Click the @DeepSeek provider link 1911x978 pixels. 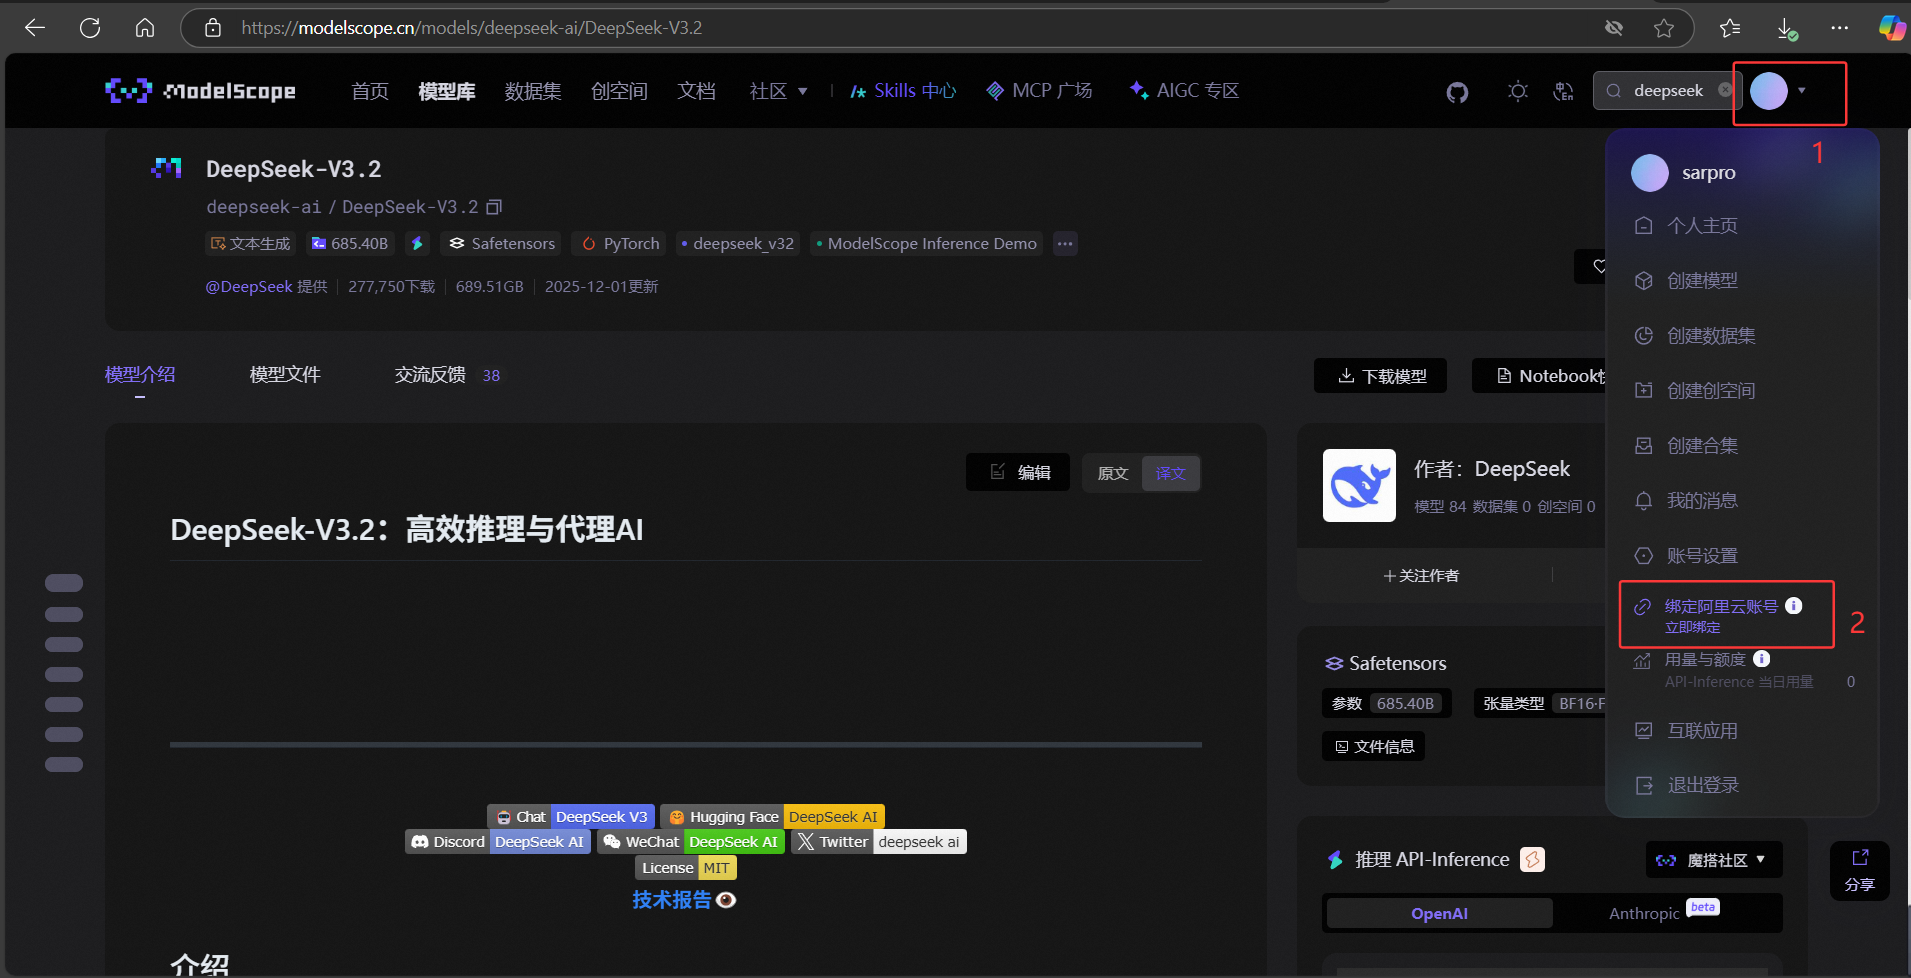tap(249, 287)
